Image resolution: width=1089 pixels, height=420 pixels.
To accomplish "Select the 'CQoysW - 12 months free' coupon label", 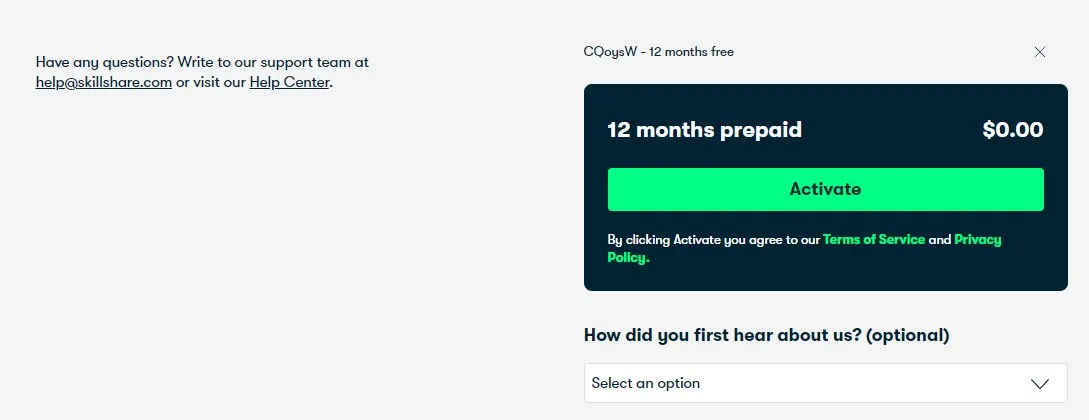I will (x=658, y=52).
